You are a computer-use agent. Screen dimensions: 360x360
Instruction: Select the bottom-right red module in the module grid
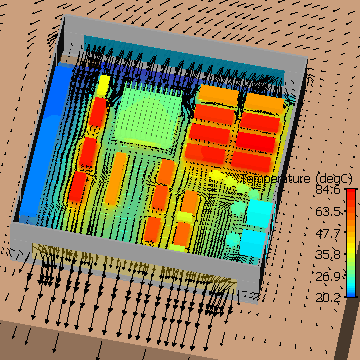click(251, 162)
